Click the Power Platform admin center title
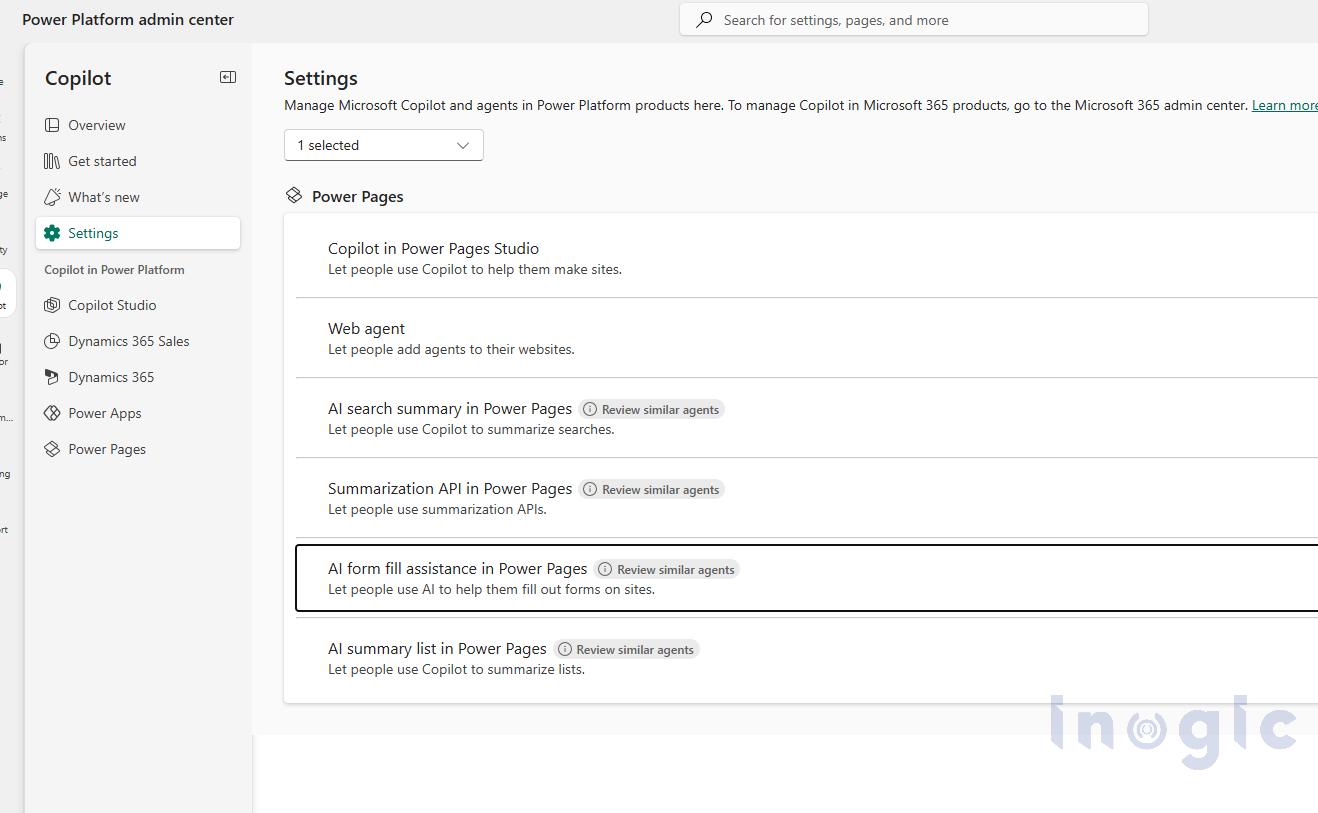The image size is (1318, 813). click(x=128, y=19)
